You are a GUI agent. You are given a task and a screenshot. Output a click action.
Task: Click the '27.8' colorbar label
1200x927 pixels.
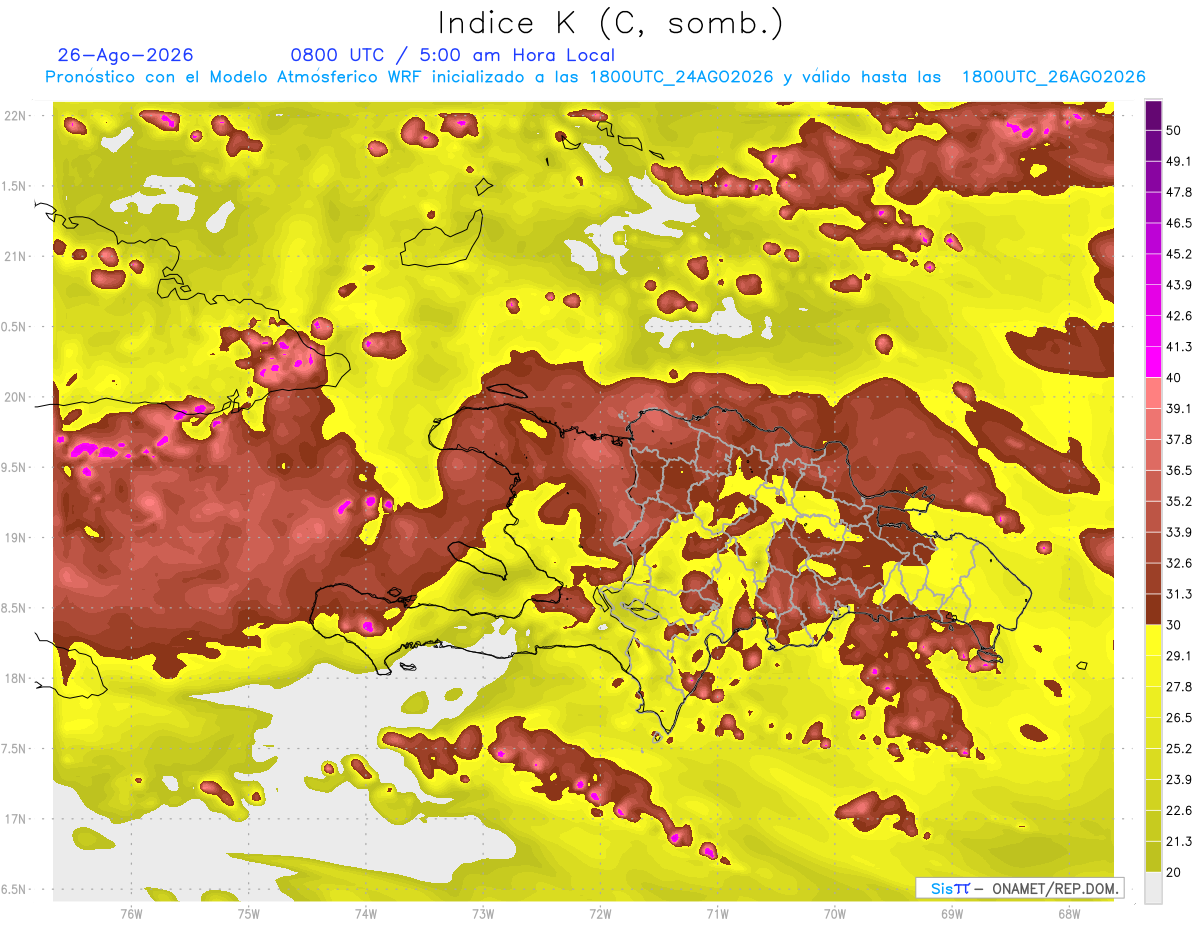(x=1179, y=686)
